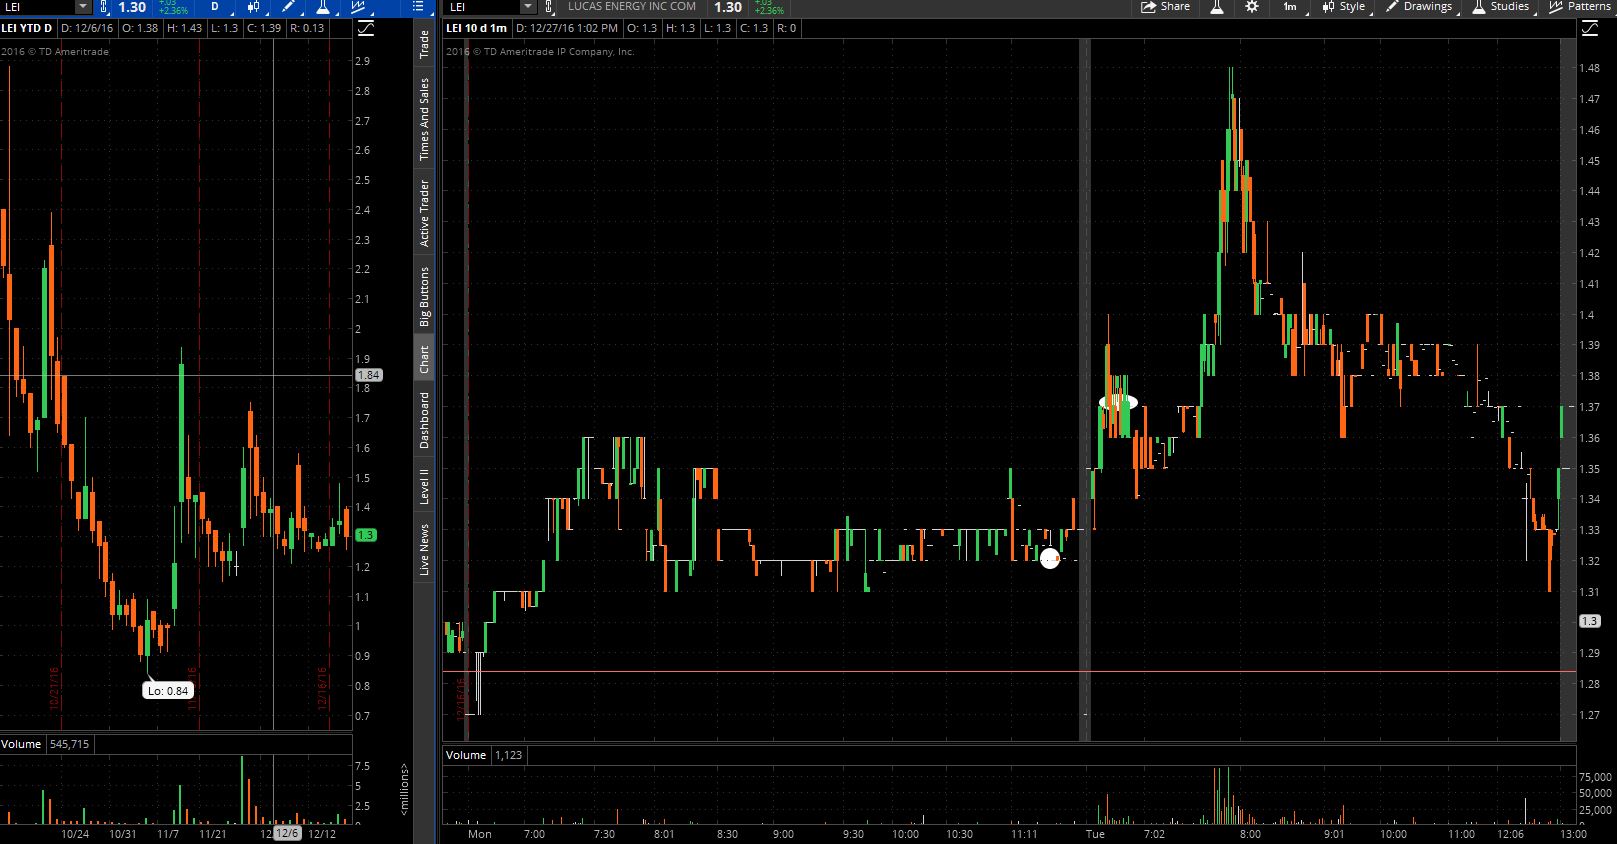Viewport: 1617px width, 844px height.
Task: Click the LUCAS ENERGY INC COM description
Action: [632, 7]
